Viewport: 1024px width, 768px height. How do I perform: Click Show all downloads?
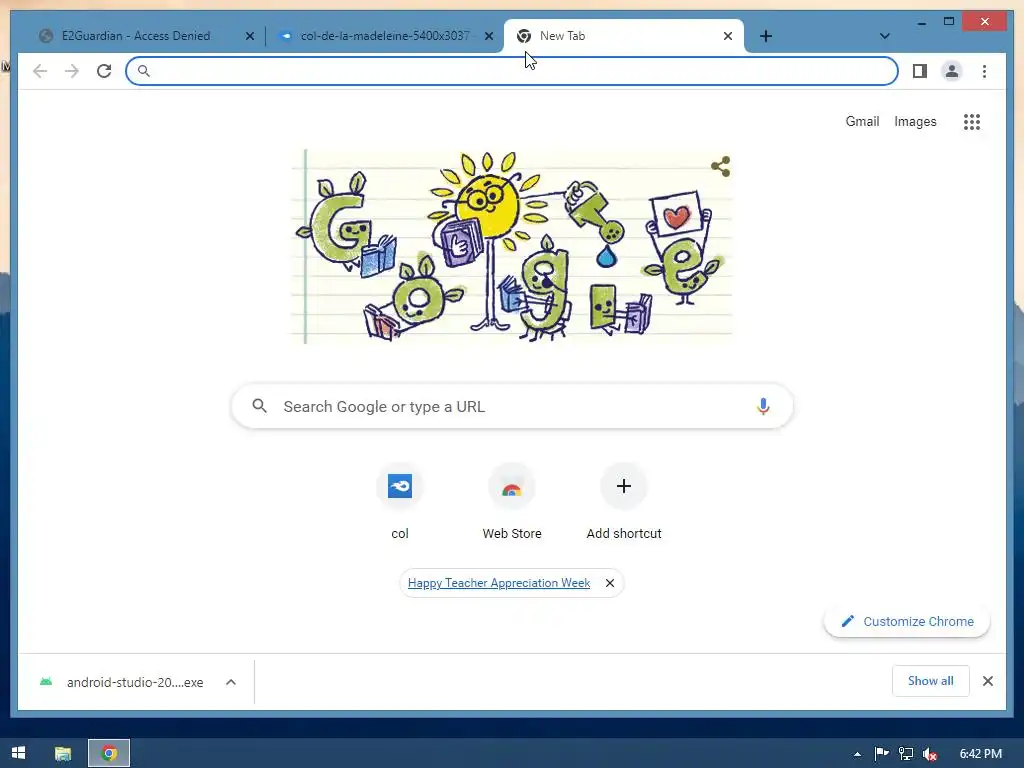pyautogui.click(x=931, y=681)
